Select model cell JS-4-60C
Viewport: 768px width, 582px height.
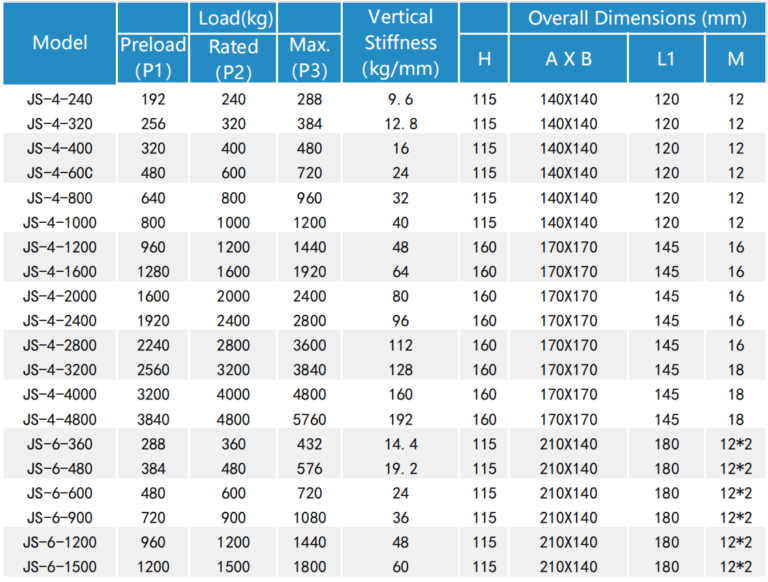[x=60, y=173]
